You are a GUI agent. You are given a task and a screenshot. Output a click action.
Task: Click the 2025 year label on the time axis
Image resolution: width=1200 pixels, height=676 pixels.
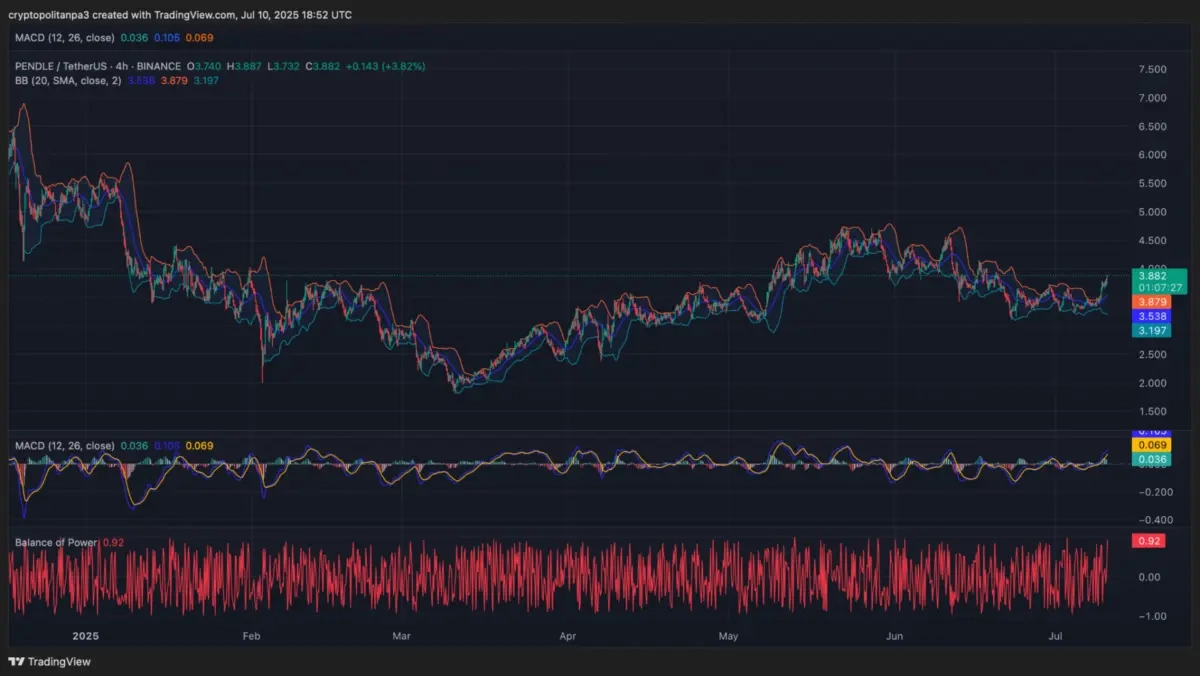coord(87,636)
